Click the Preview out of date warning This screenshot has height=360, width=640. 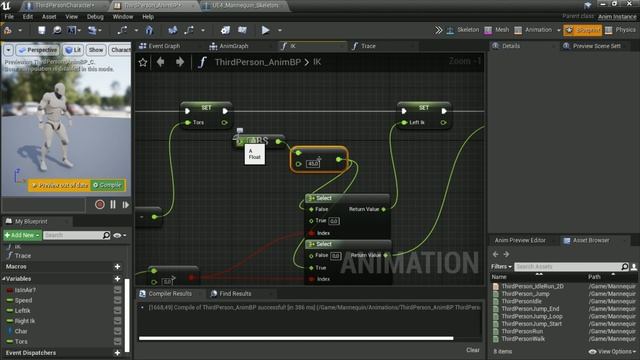[x=60, y=185]
